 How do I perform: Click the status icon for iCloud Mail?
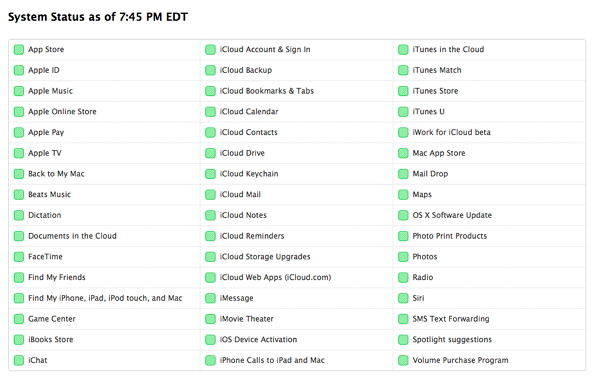coord(210,195)
